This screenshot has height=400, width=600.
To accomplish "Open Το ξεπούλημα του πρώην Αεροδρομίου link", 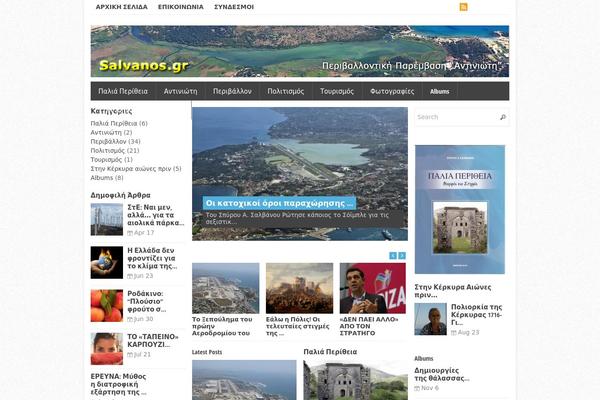I will click(223, 326).
